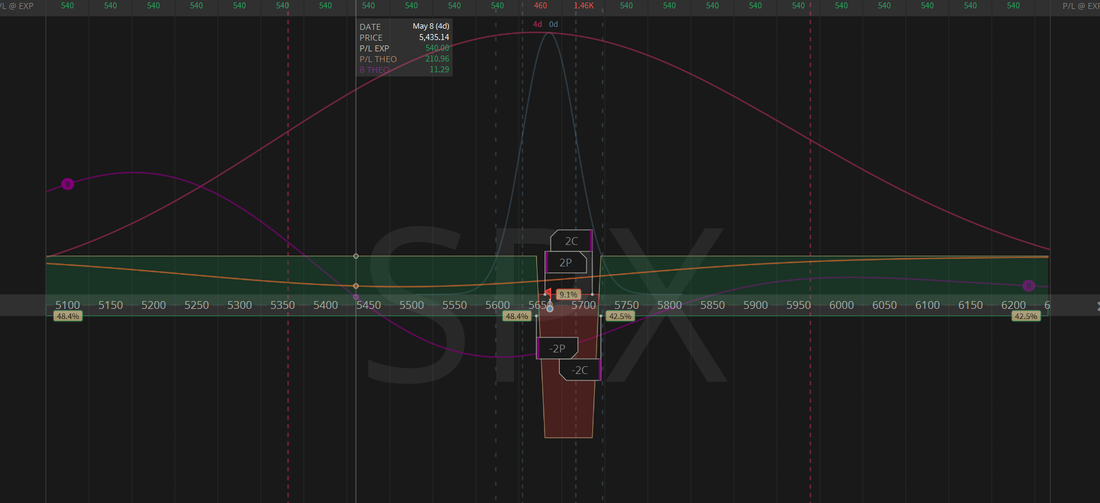Click the diamond crosshair point on expiry line
Screen dimensions: 1100x503
(x=356, y=256)
